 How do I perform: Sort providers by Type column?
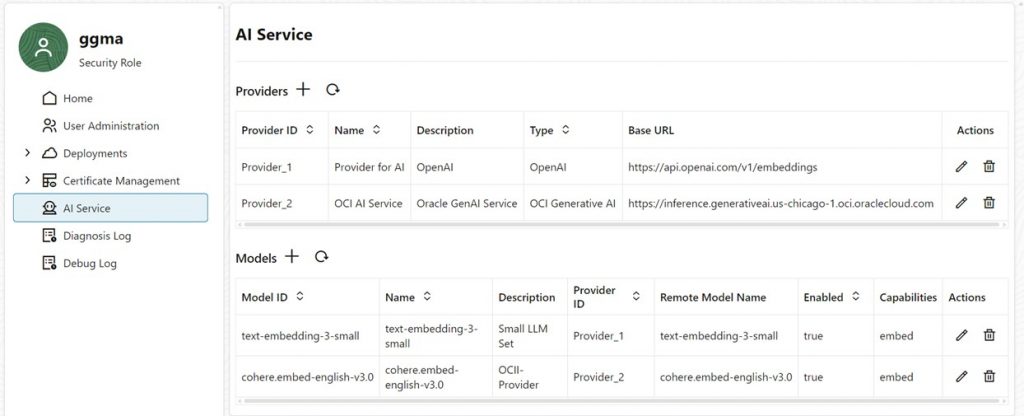point(565,130)
